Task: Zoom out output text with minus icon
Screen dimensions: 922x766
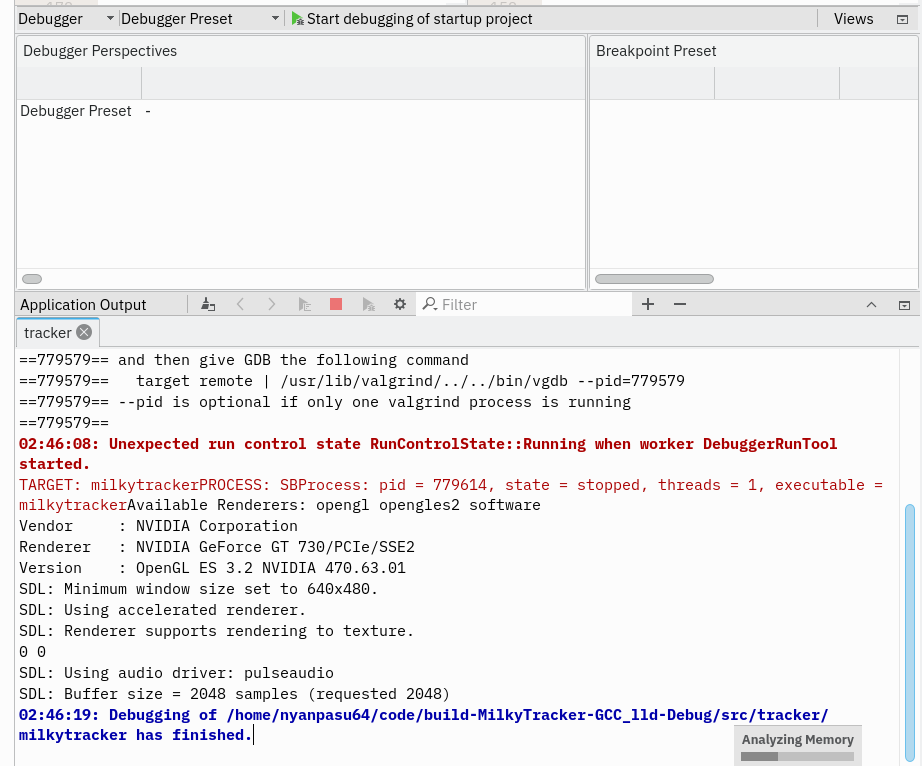Action: click(680, 304)
